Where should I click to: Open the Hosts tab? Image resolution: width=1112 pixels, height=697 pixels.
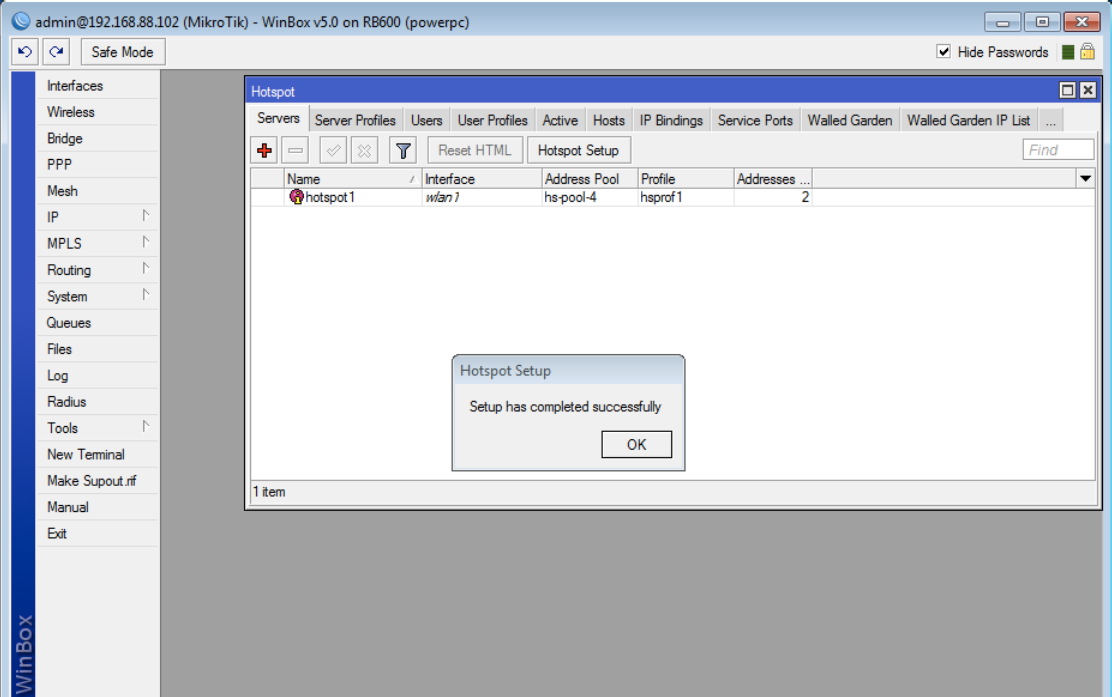[608, 121]
